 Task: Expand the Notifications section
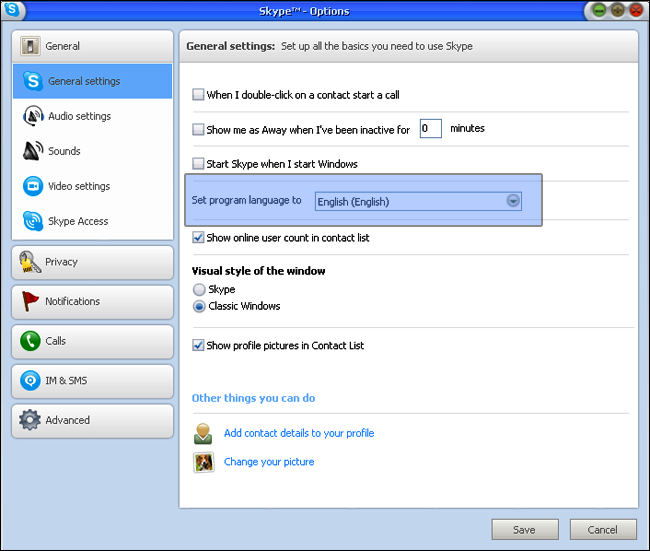(92, 302)
